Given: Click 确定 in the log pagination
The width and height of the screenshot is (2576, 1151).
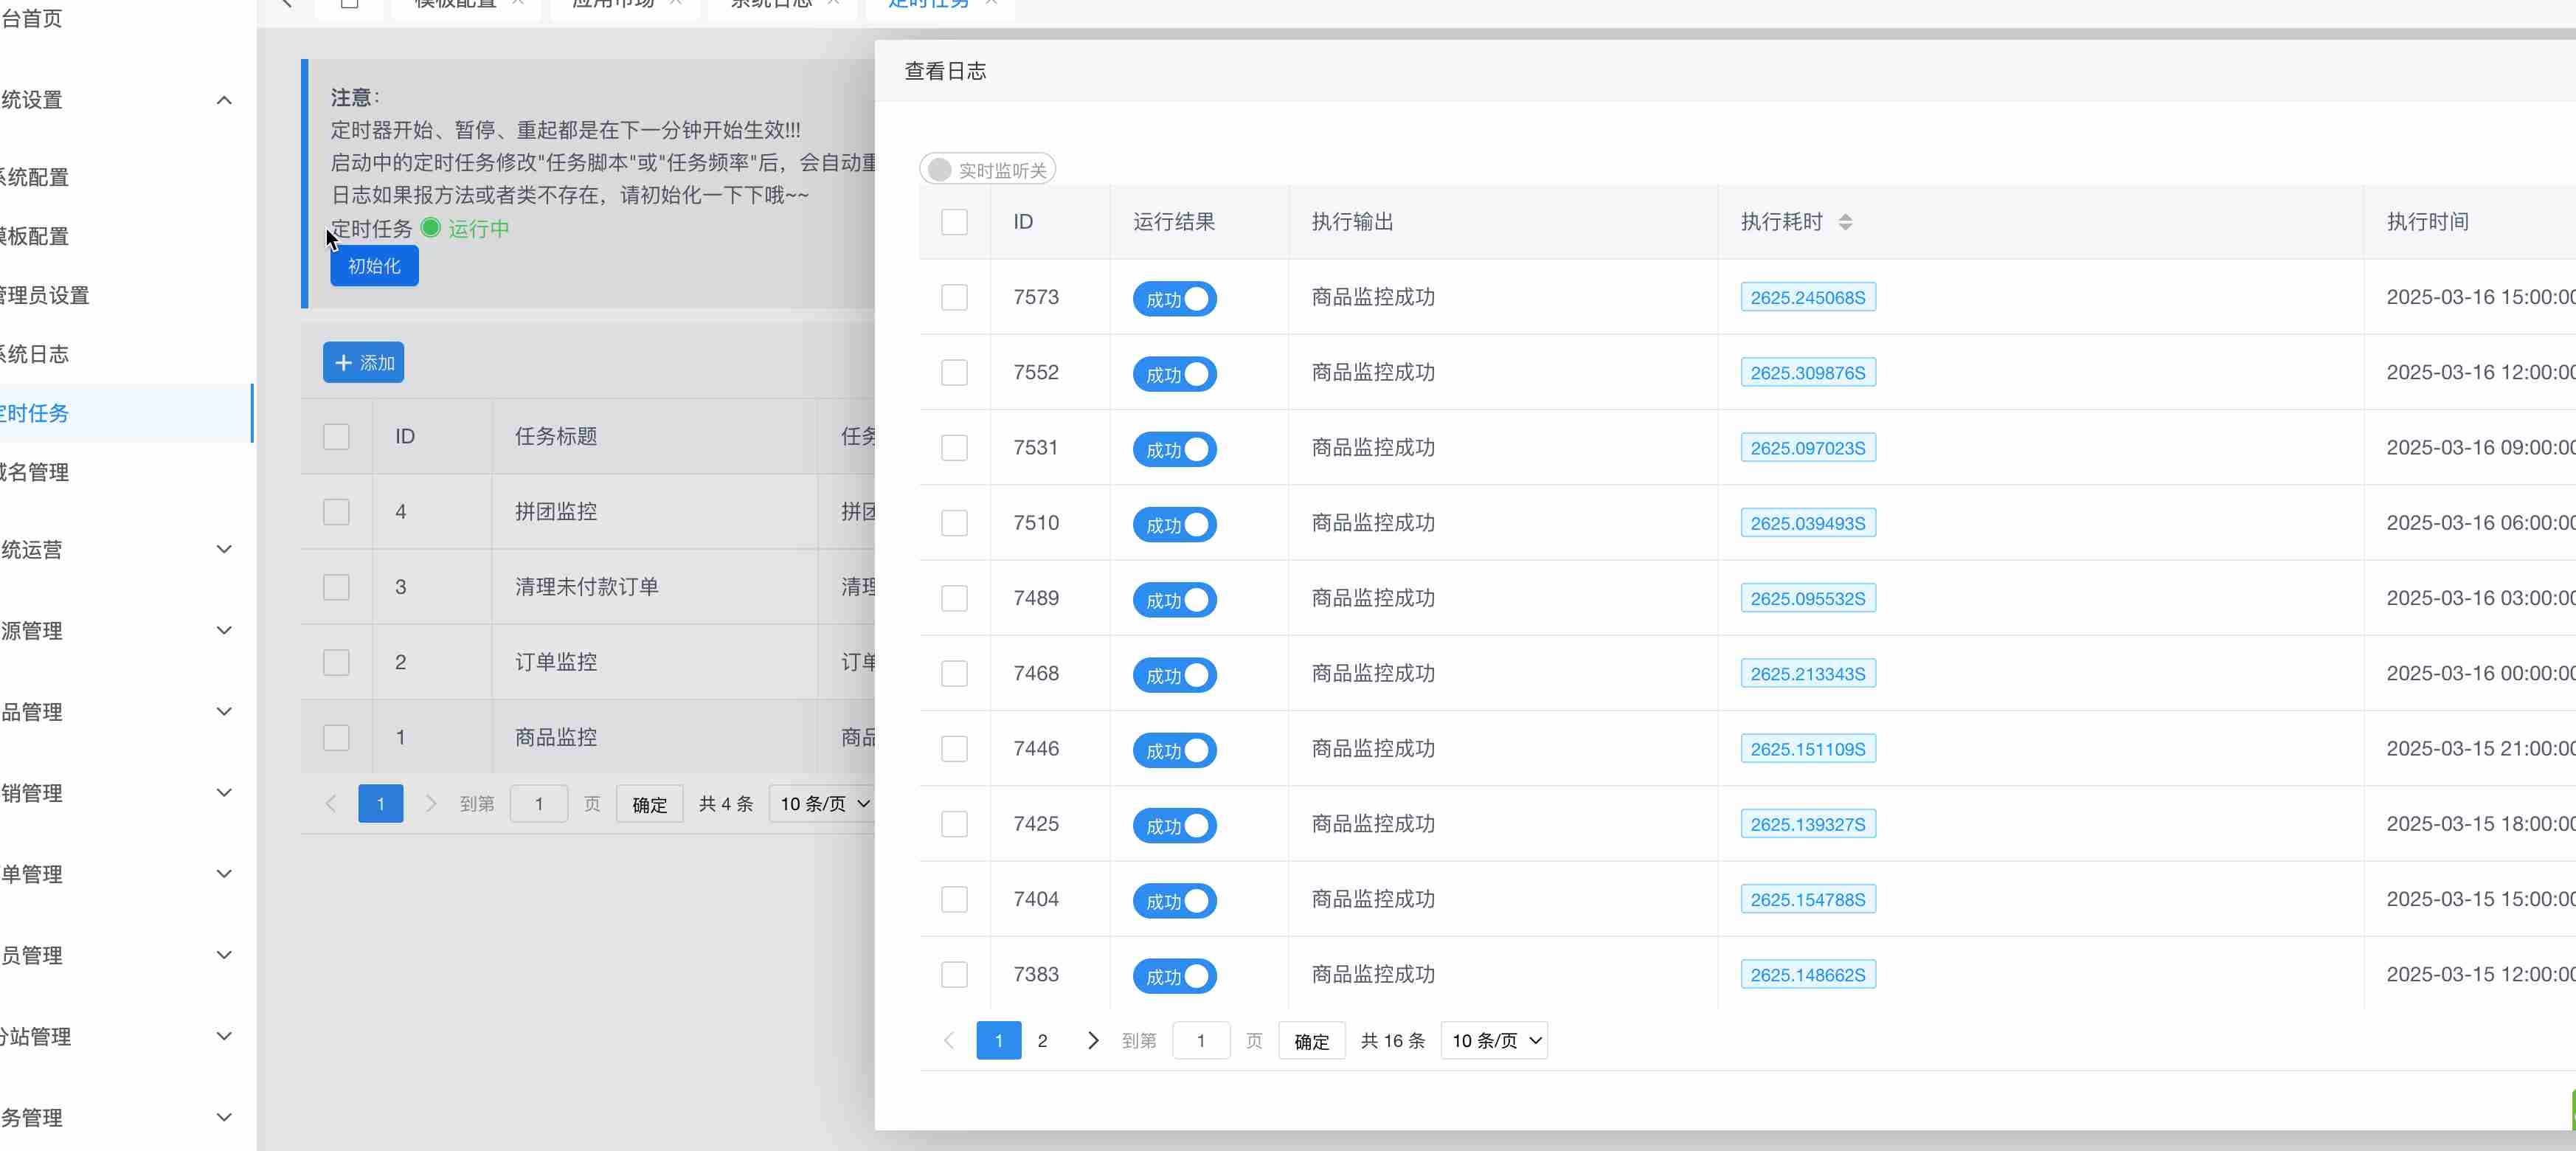Looking at the screenshot, I should (1311, 1040).
